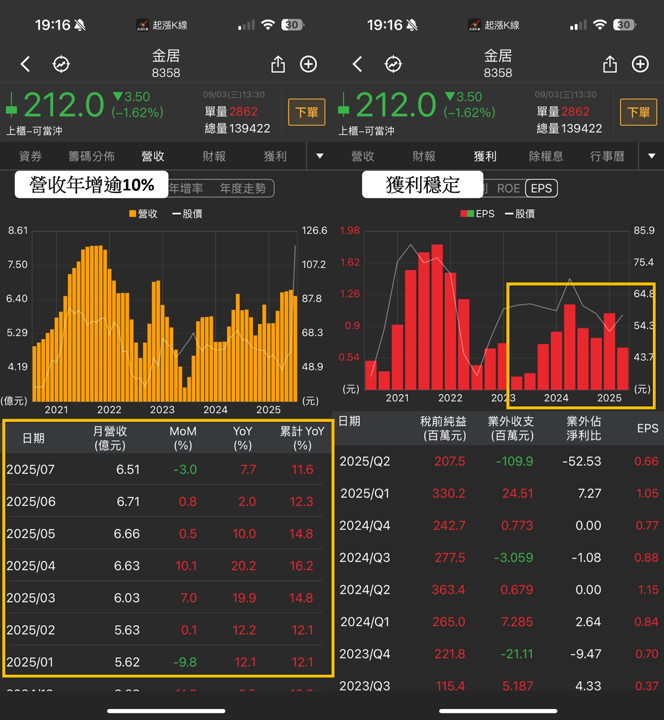The image size is (664, 720).
Task: Tap 1.15 EPS value for 2024/Q2
Action: point(648,590)
